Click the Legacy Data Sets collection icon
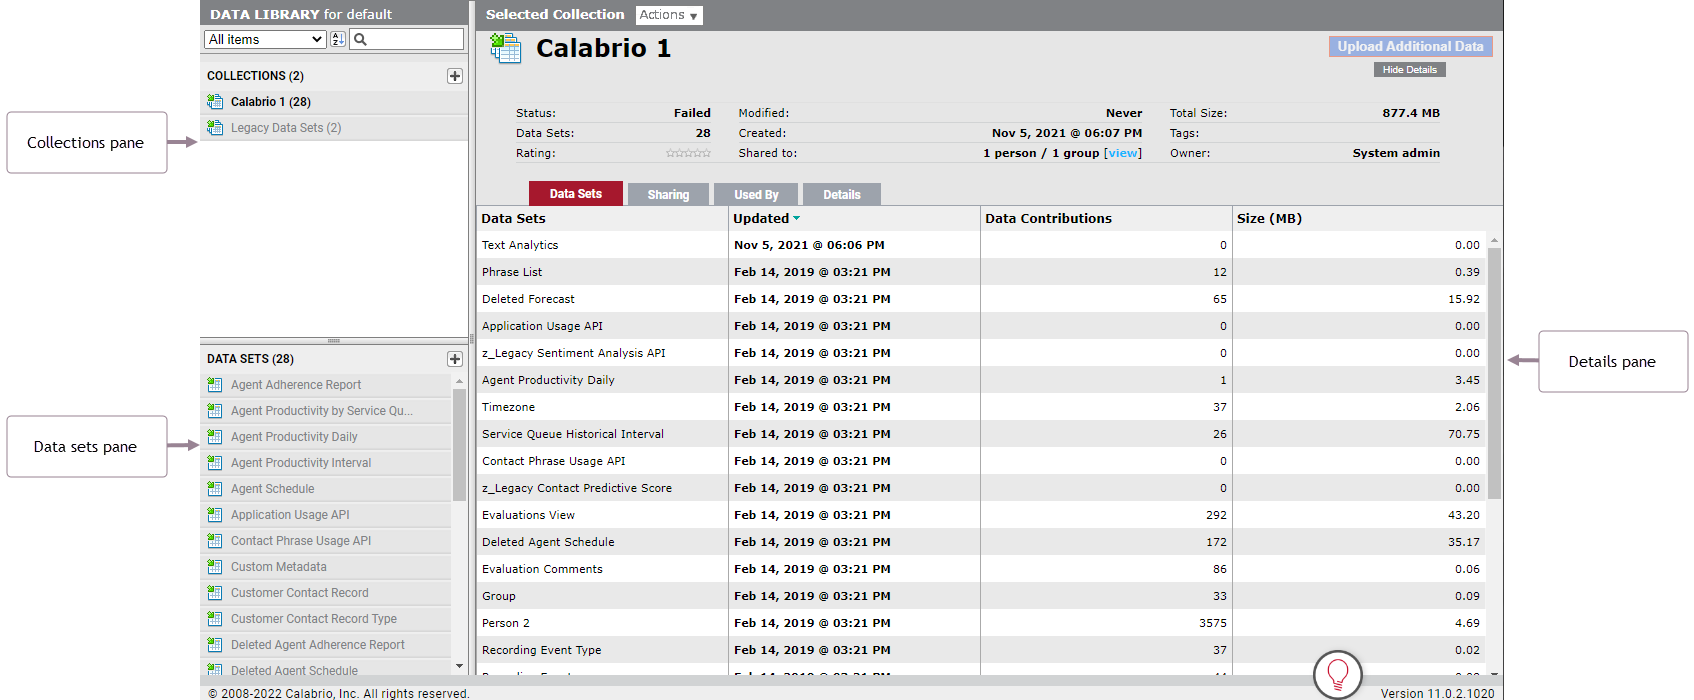 click(x=215, y=128)
